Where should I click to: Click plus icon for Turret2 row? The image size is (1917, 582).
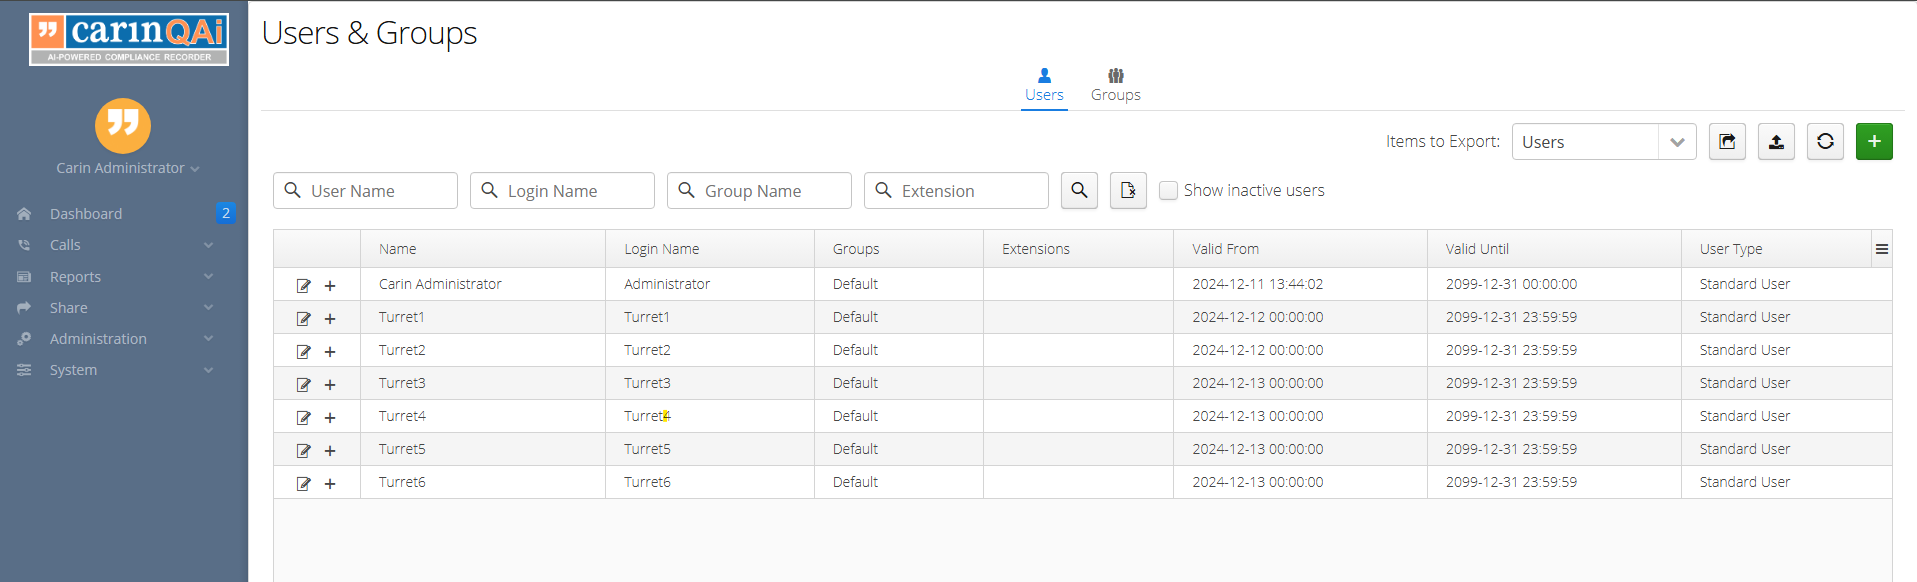coord(330,352)
